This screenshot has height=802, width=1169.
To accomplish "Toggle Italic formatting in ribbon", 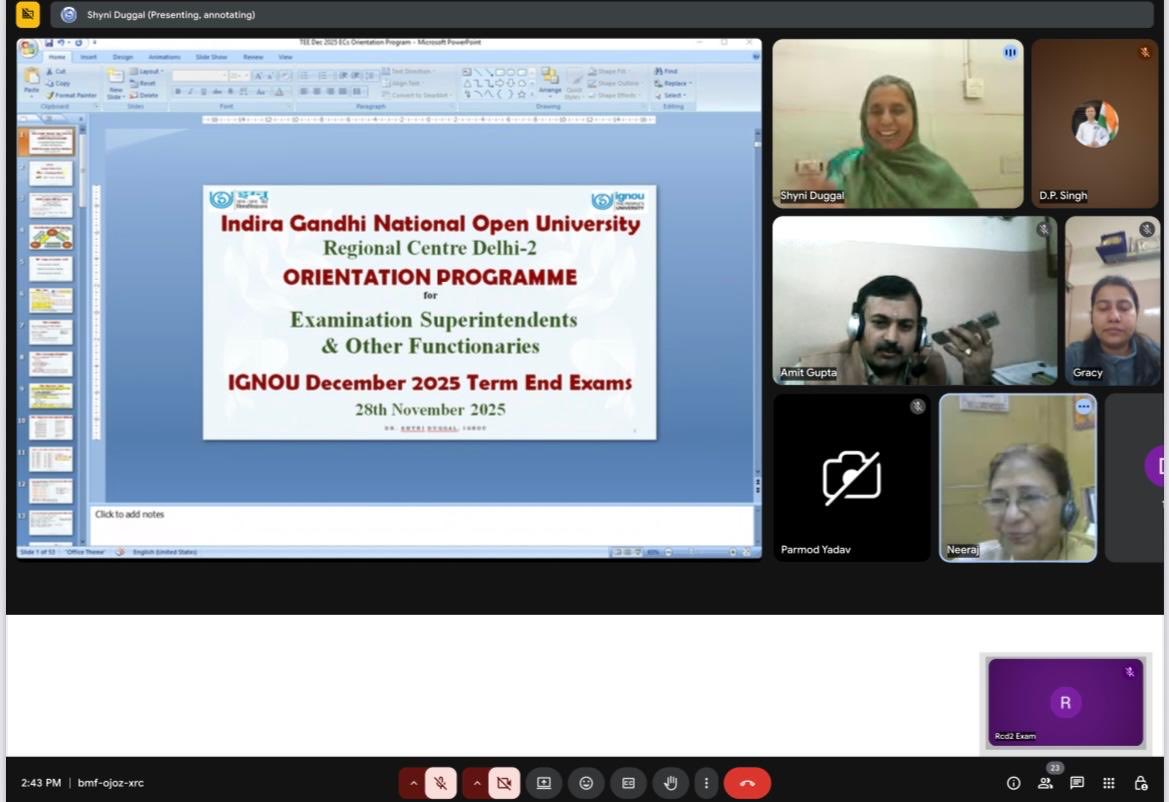I will tap(191, 92).
